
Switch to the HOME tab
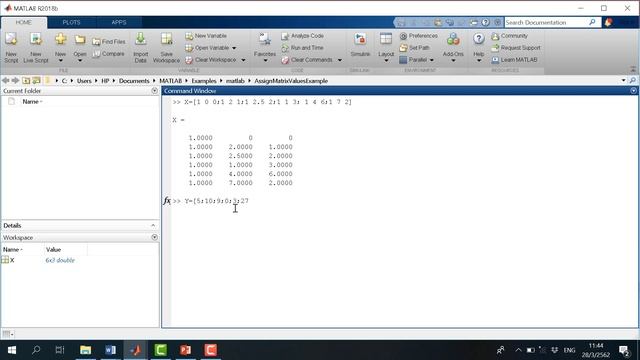(24, 22)
